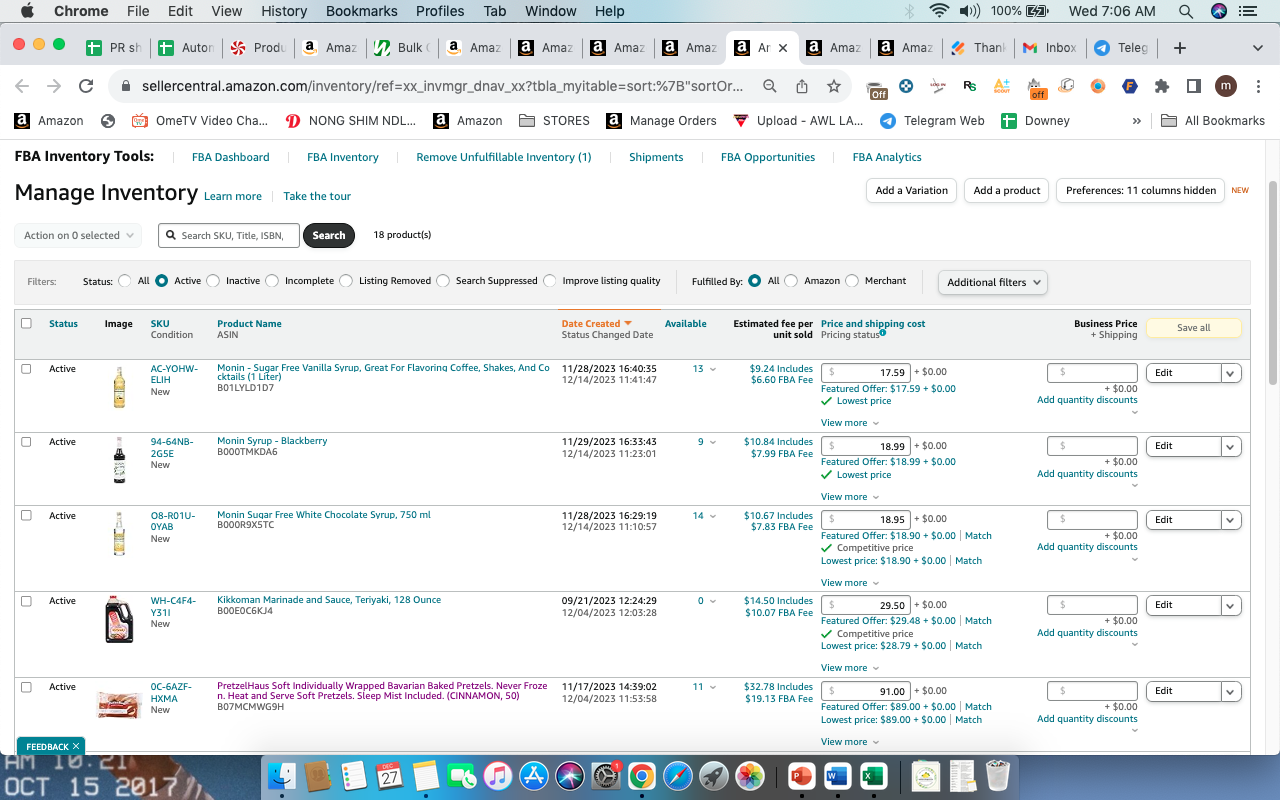Launch Siri from the Dock
Screen dimensions: 1280x800
pos(569,775)
